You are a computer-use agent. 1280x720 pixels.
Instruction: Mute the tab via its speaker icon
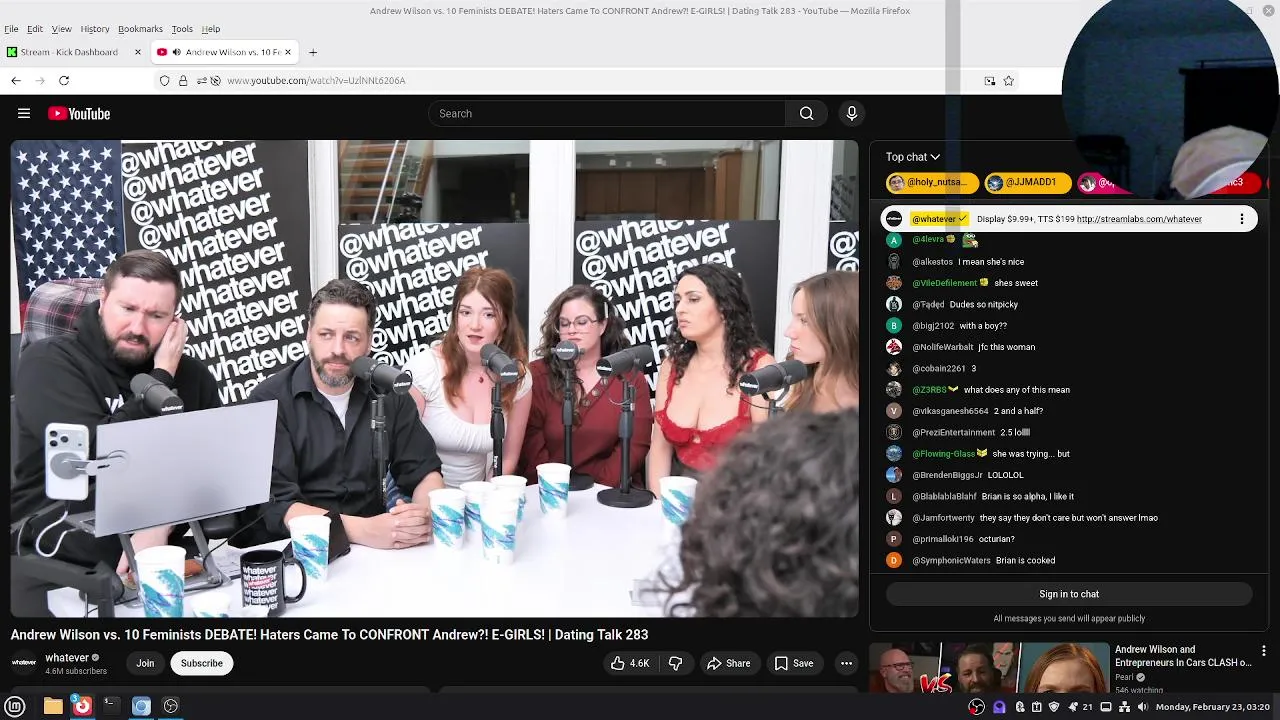point(176,52)
